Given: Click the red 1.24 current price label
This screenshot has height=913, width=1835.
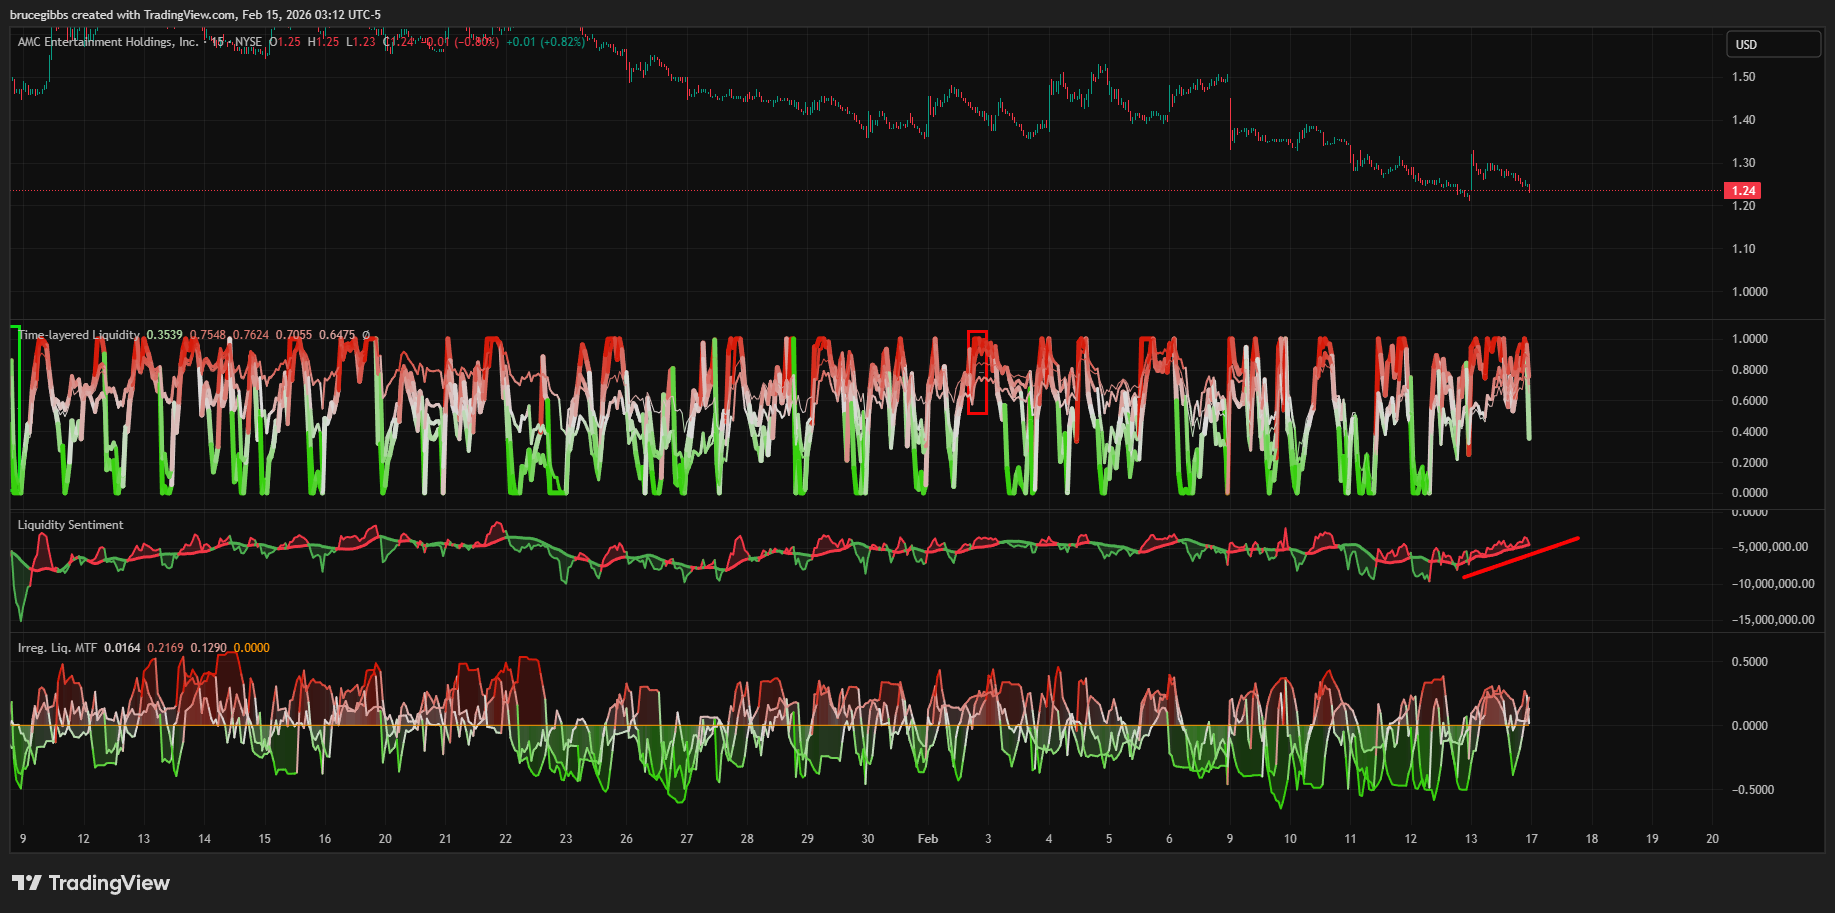Looking at the screenshot, I should (x=1743, y=190).
